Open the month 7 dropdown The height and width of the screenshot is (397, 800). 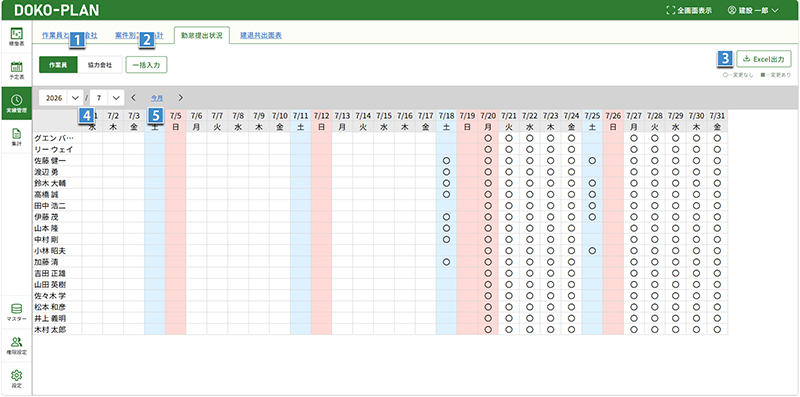pos(107,97)
